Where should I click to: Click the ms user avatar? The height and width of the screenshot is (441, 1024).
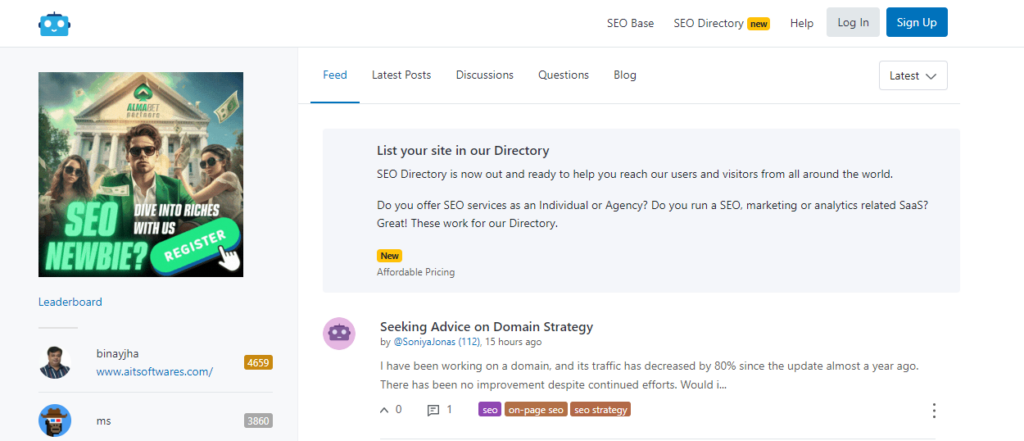55,420
